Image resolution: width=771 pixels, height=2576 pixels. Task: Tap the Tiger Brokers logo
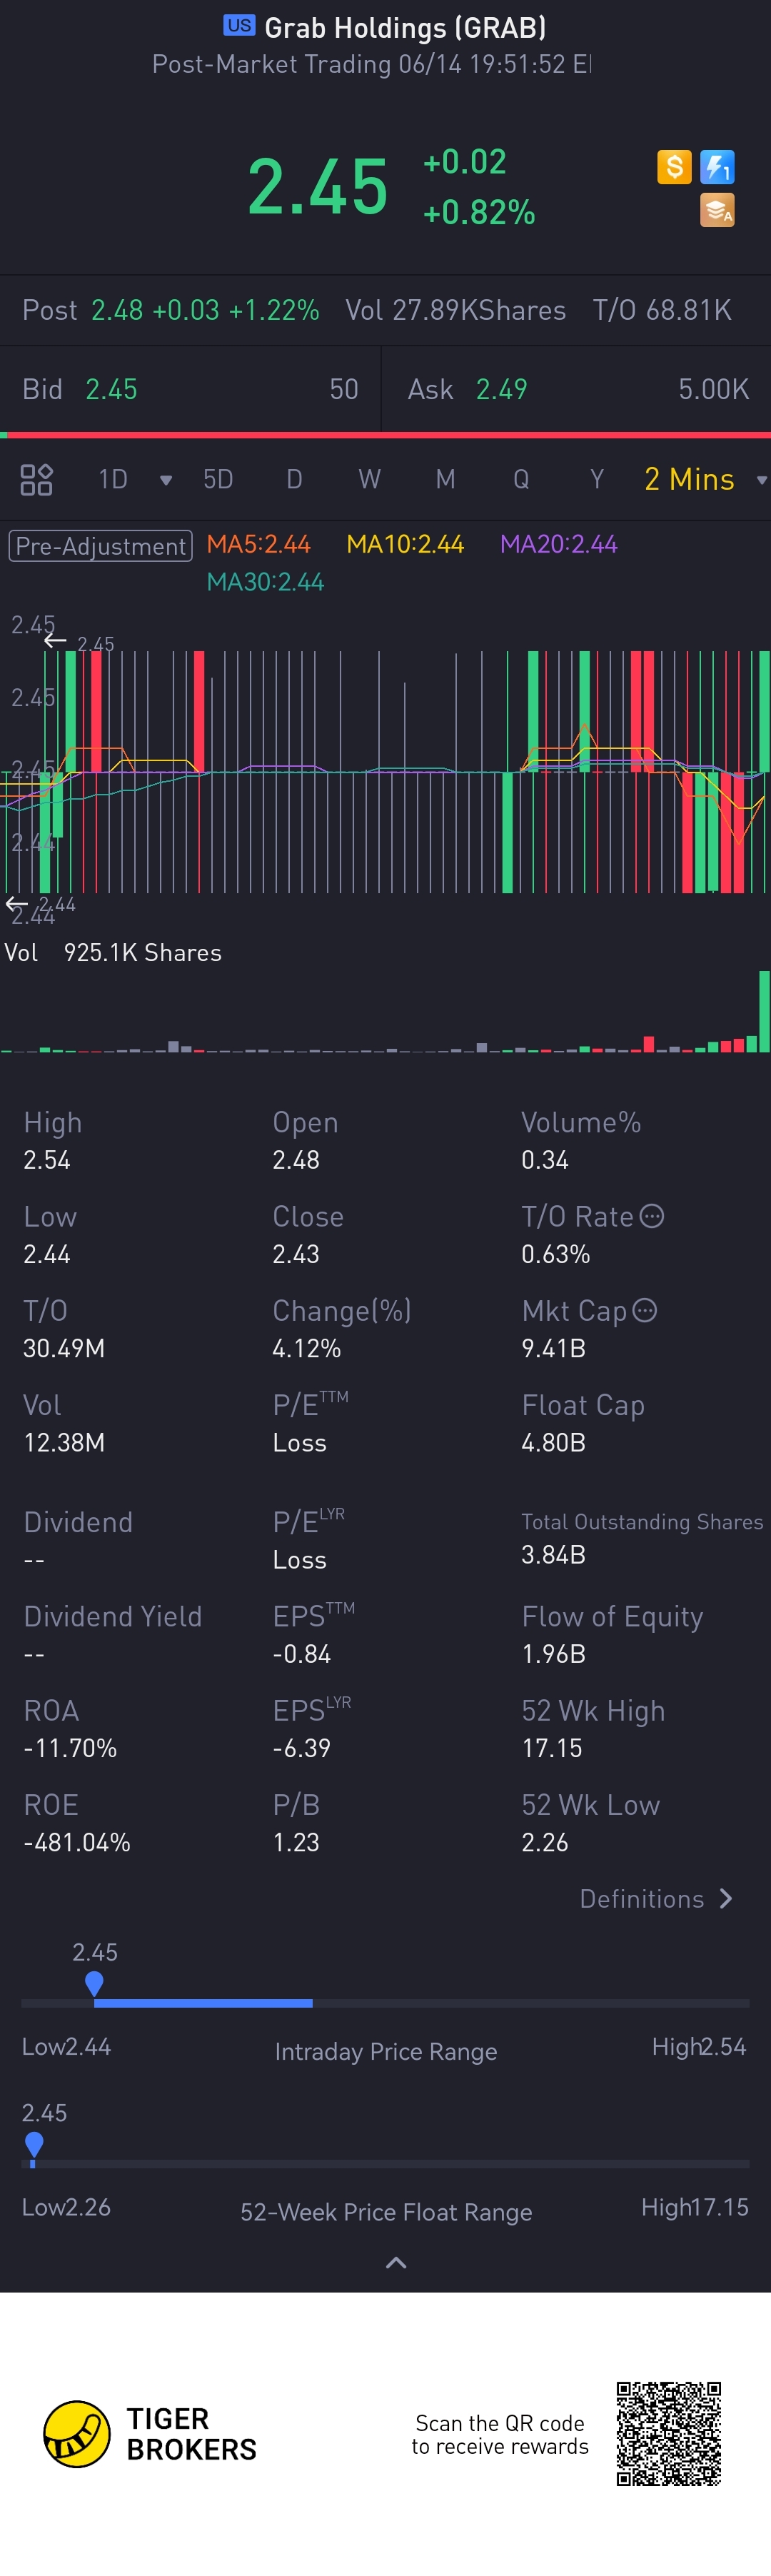(x=76, y=2434)
